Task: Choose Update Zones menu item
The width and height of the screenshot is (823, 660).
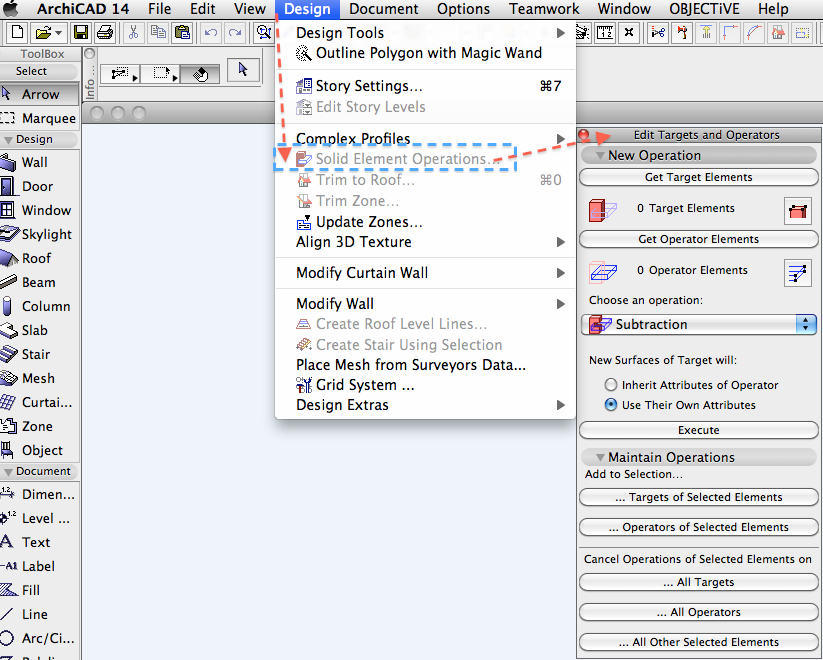Action: [425, 222]
